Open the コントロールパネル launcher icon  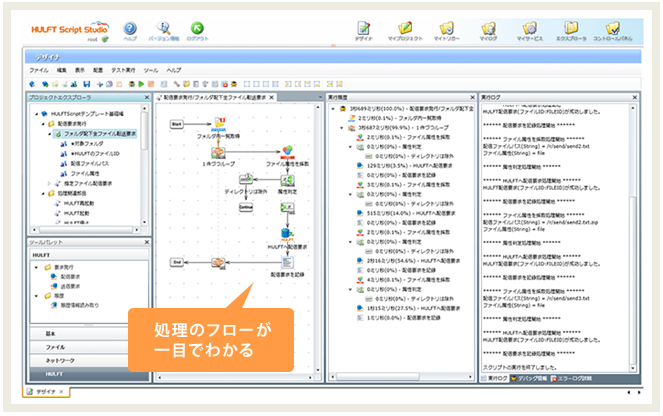612,30
